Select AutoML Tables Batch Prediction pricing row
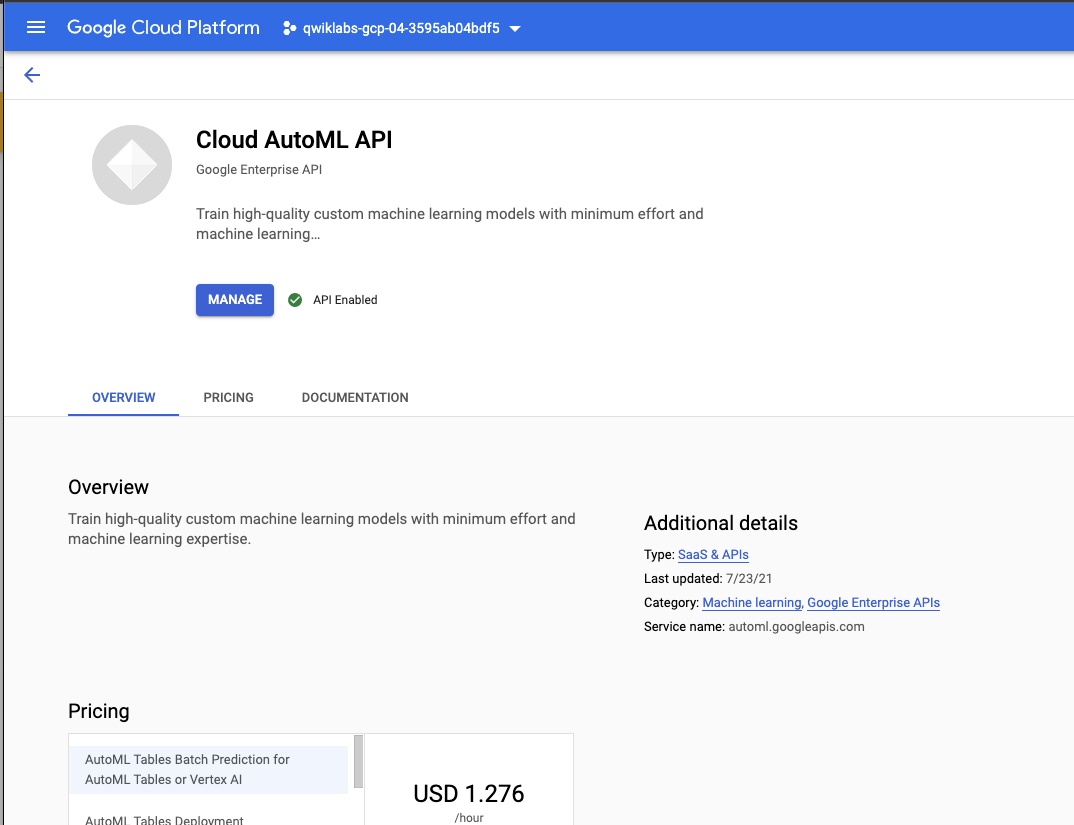The width and height of the screenshot is (1074, 825). tap(209, 769)
